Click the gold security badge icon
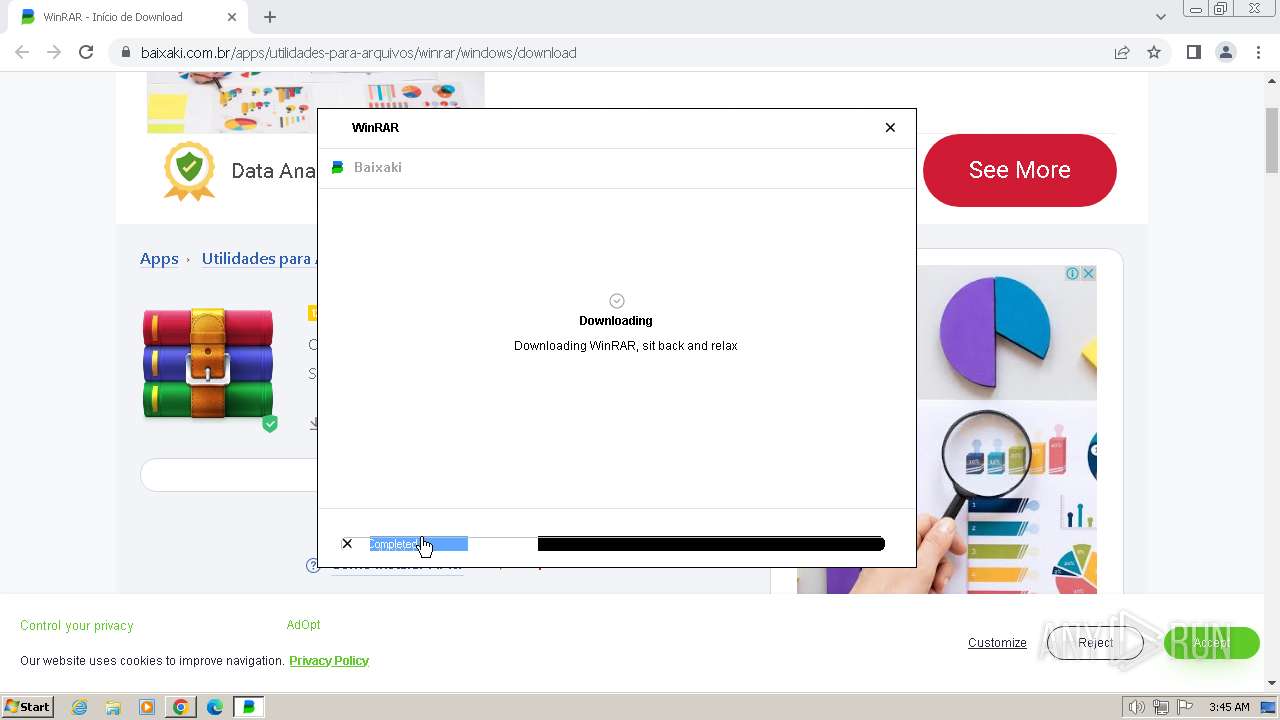 click(x=190, y=171)
